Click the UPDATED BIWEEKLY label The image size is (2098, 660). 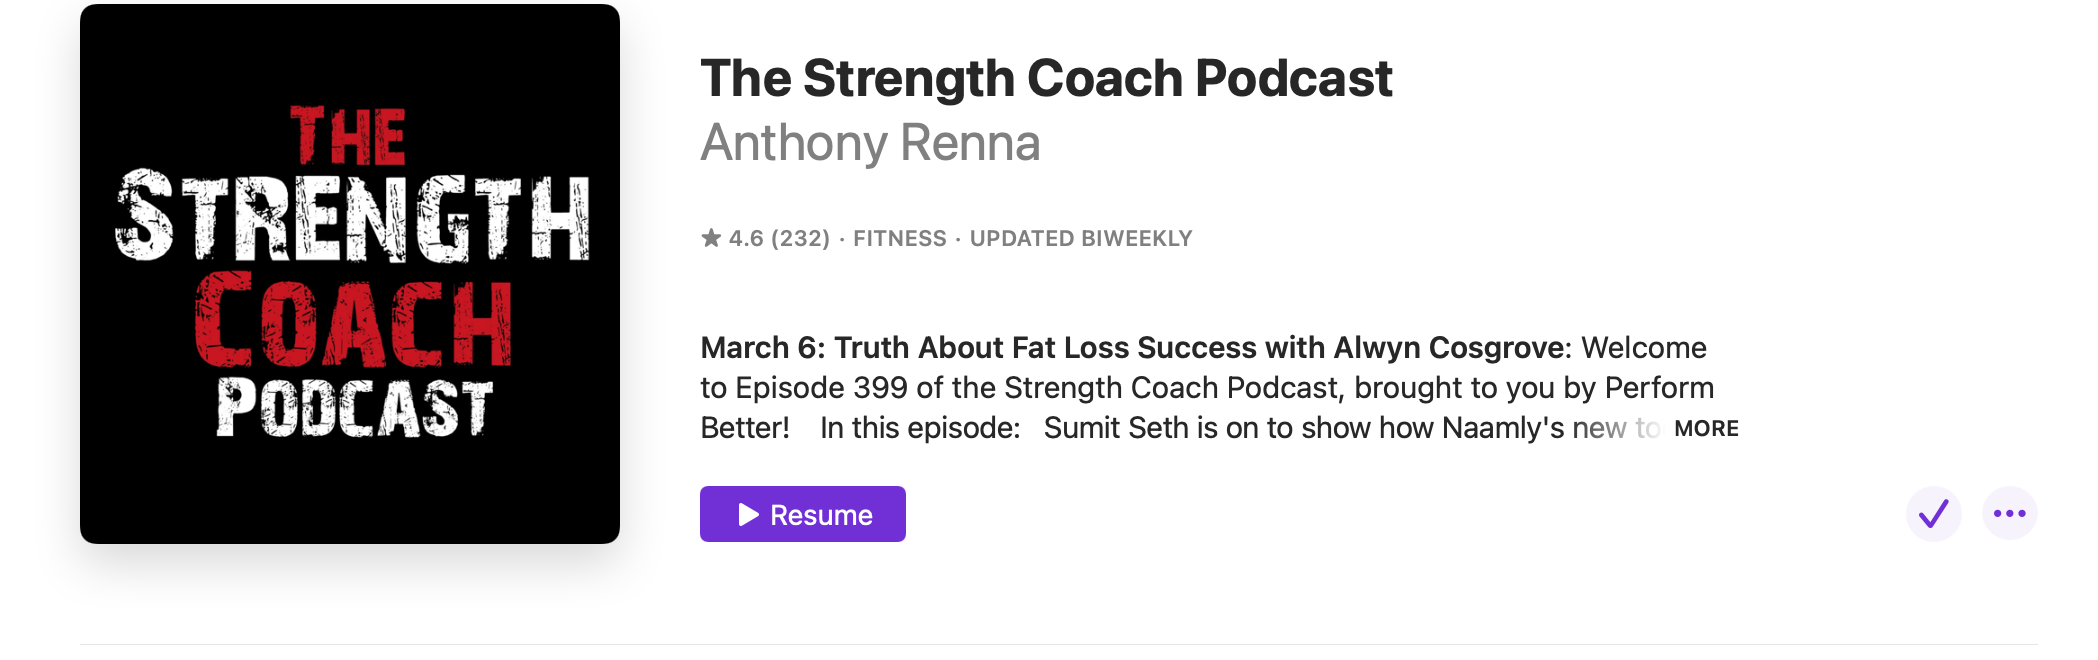tap(1081, 239)
